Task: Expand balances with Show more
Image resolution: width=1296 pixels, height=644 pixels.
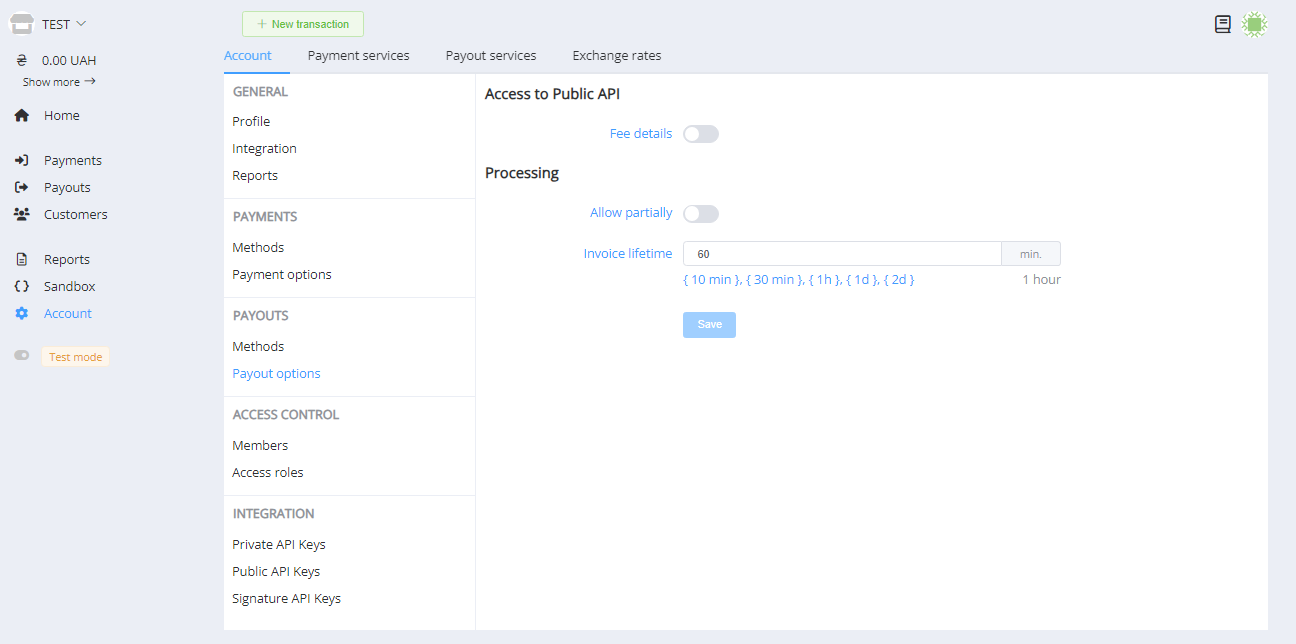Action: point(59,82)
